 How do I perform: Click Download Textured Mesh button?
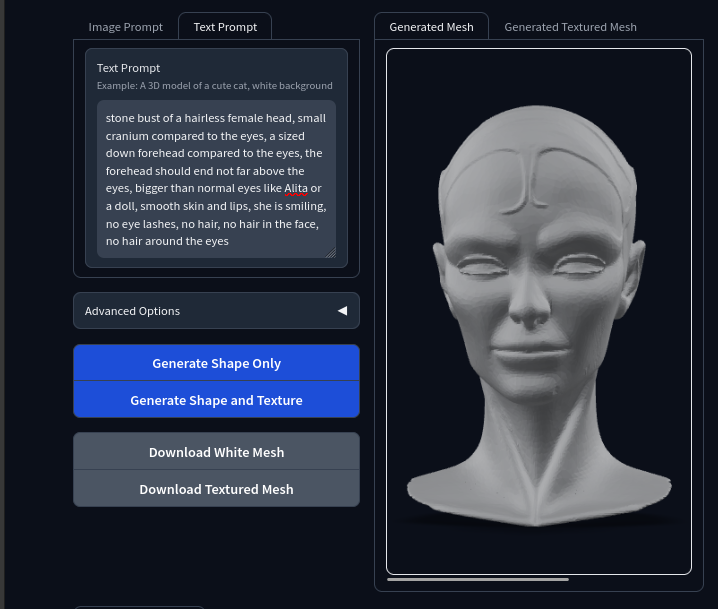[x=216, y=489]
